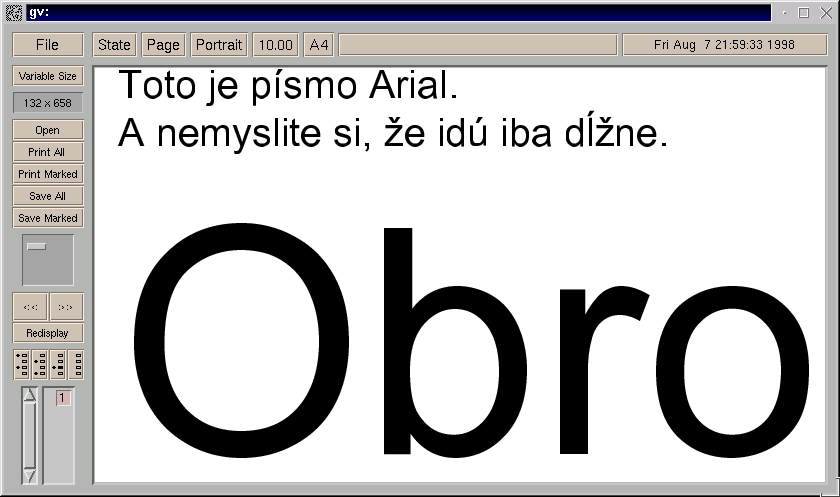Click the mark current page icon

pos(57,365)
